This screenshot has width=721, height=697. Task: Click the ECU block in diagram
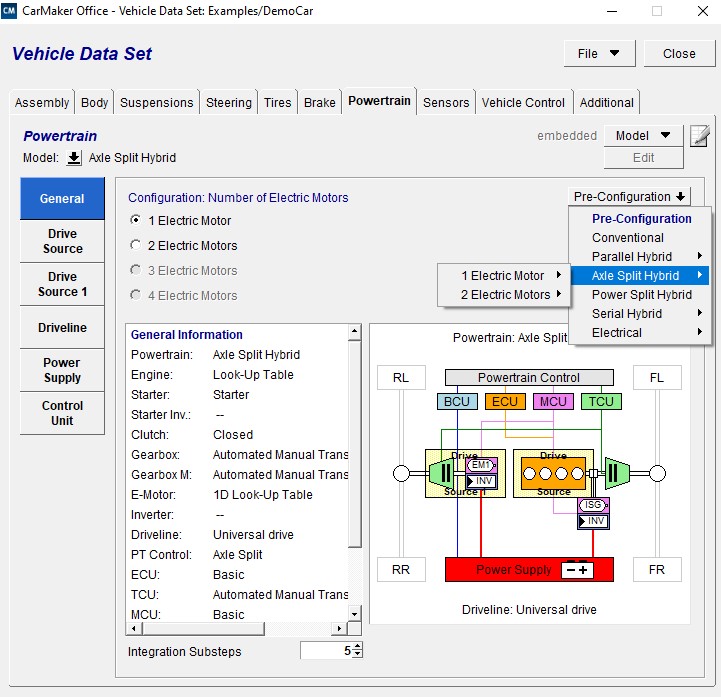[504, 401]
